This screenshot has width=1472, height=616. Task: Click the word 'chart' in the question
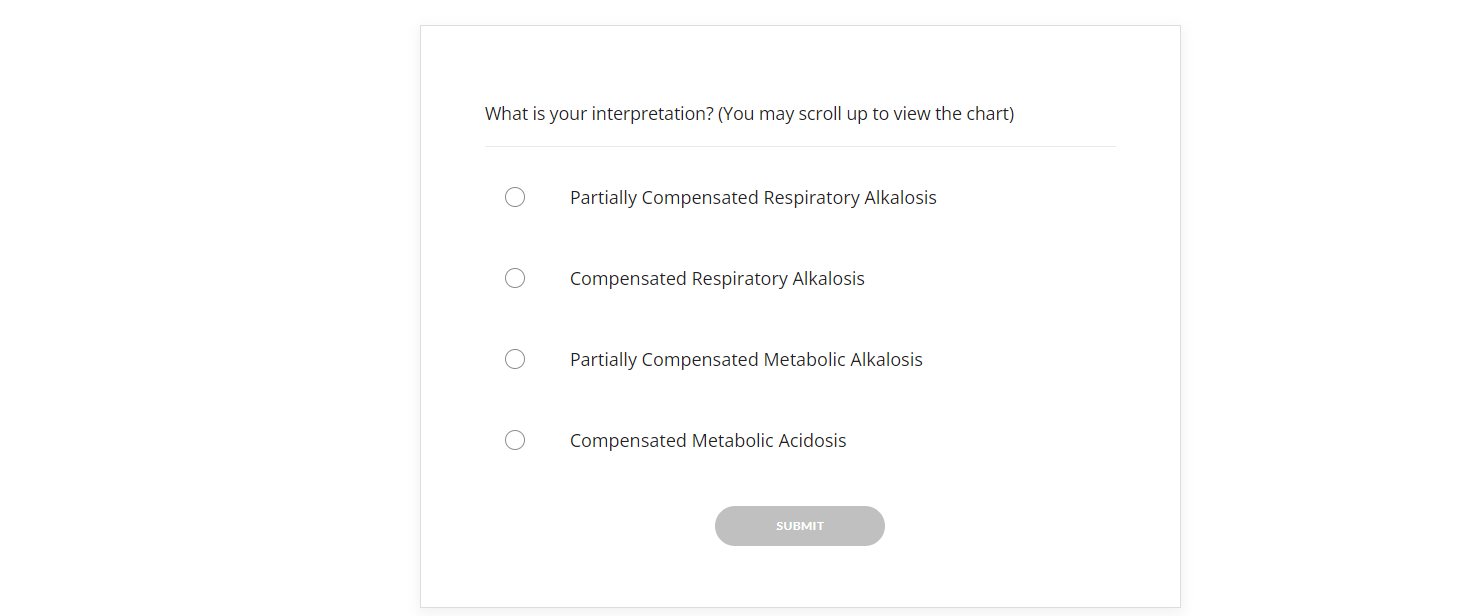coord(986,114)
